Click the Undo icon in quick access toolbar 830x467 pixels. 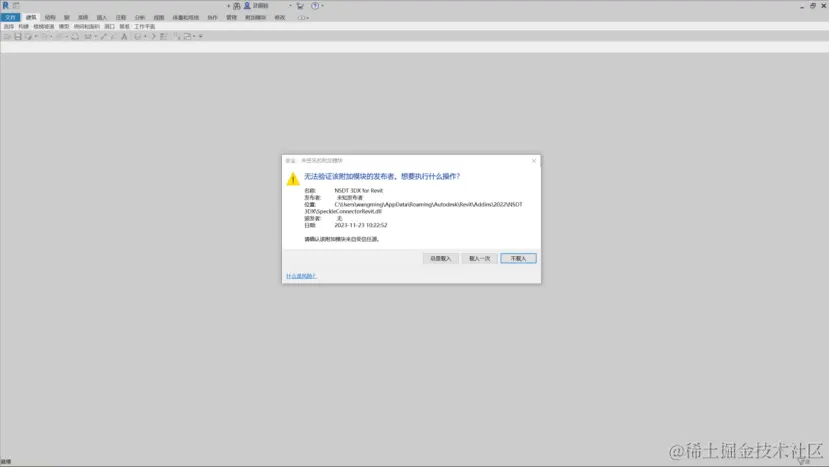44,37
